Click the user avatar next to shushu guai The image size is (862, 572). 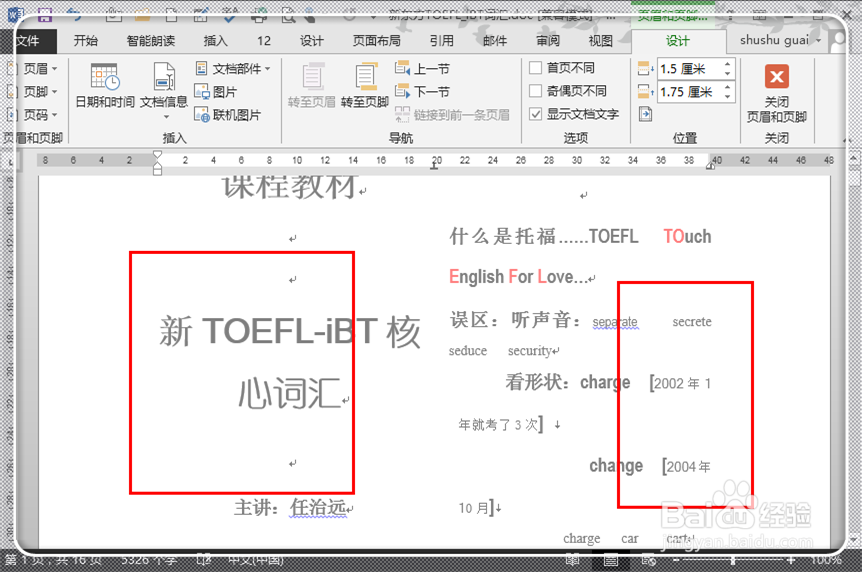pos(839,40)
